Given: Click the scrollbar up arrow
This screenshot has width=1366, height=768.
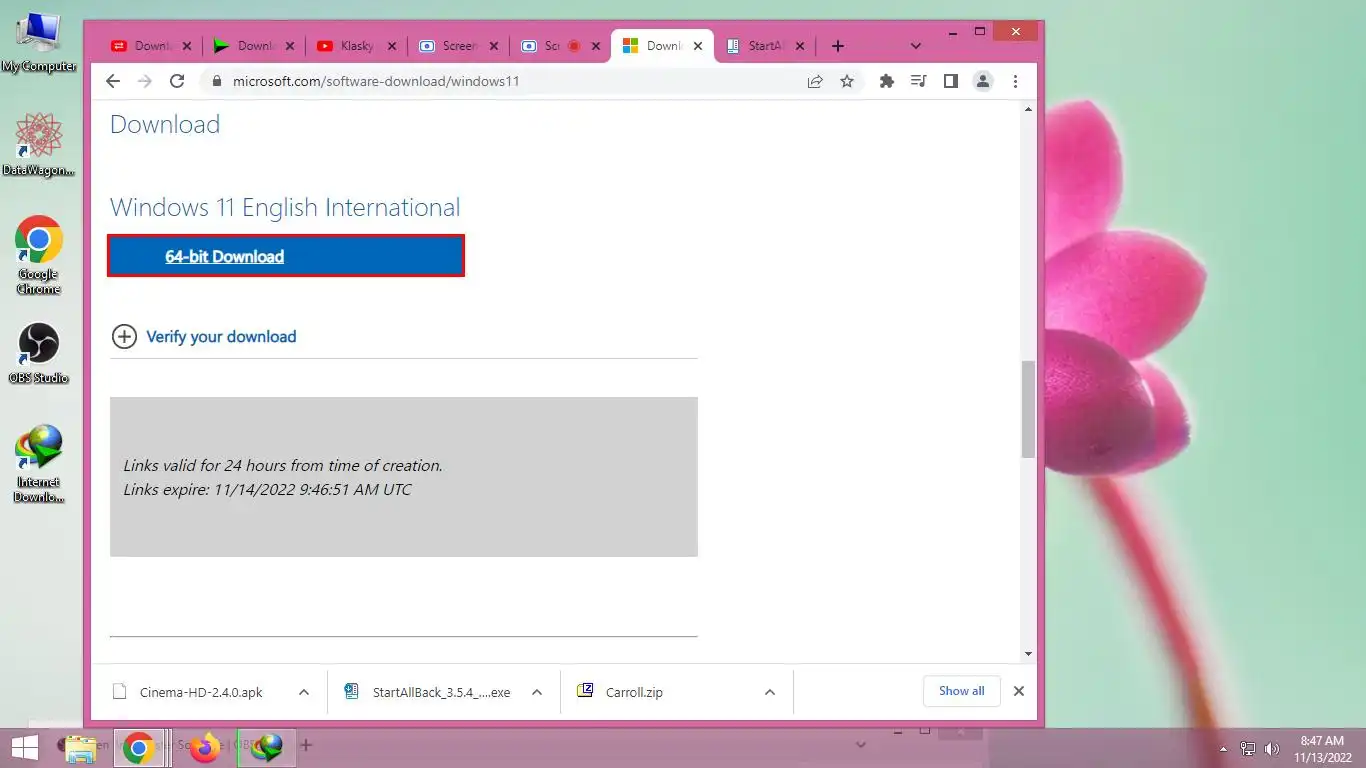Looking at the screenshot, I should [1028, 109].
